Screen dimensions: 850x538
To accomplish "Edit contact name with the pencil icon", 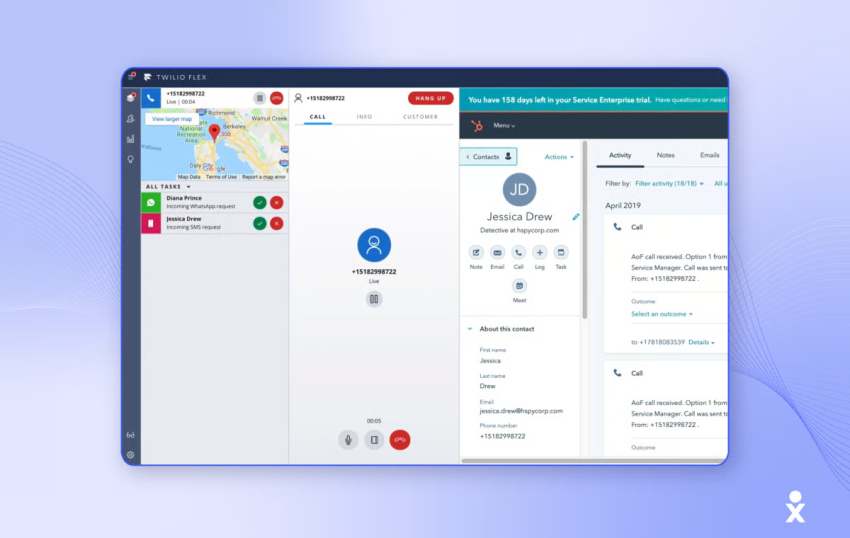I will point(576,216).
